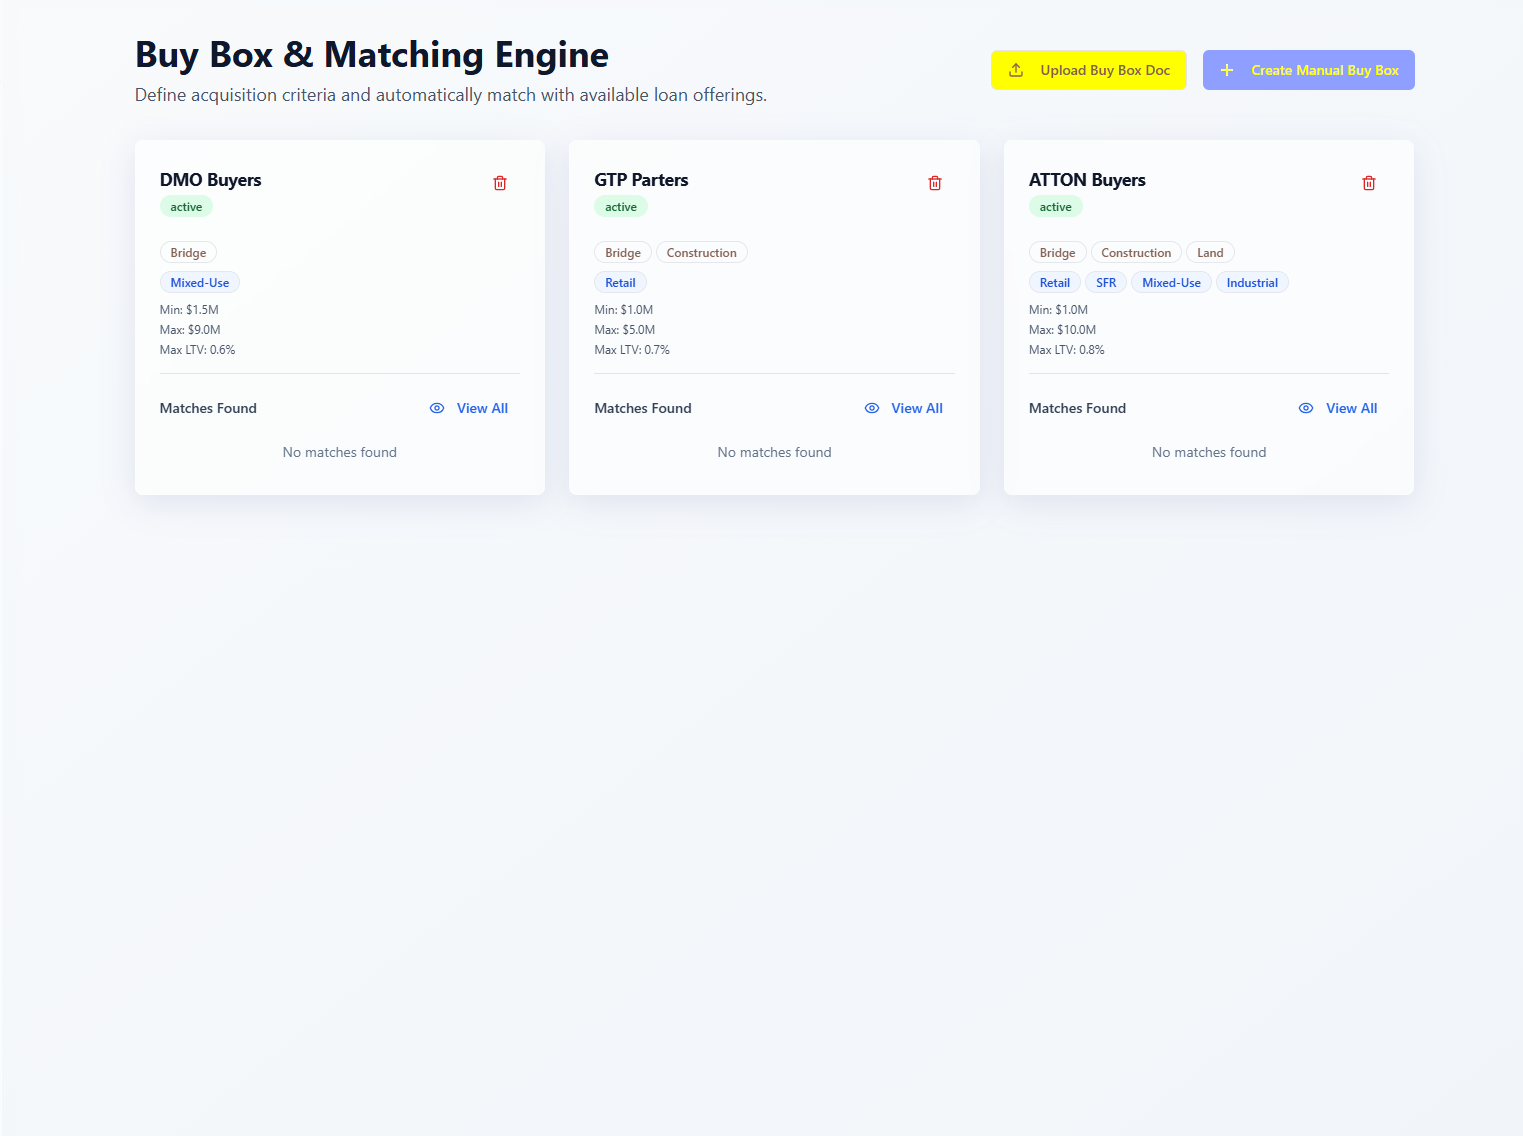Click eye icon in GTP Parters card
Viewport: 1523px width, 1136px height.
tap(872, 408)
